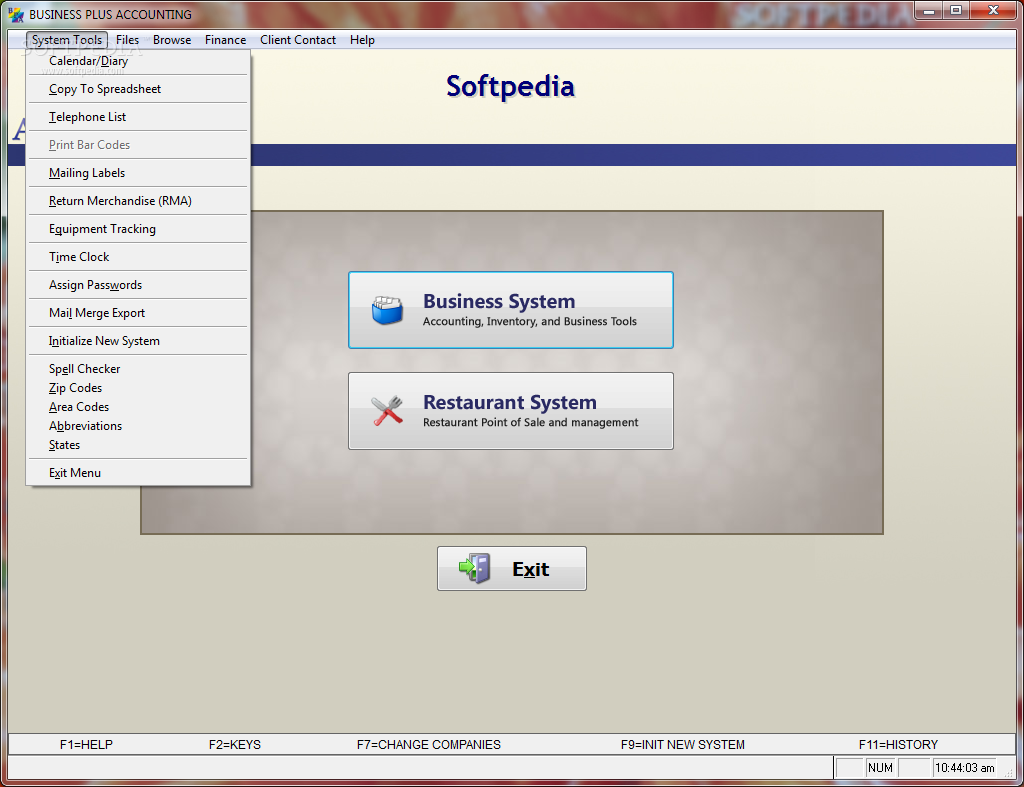Open the Browse menu

point(172,40)
